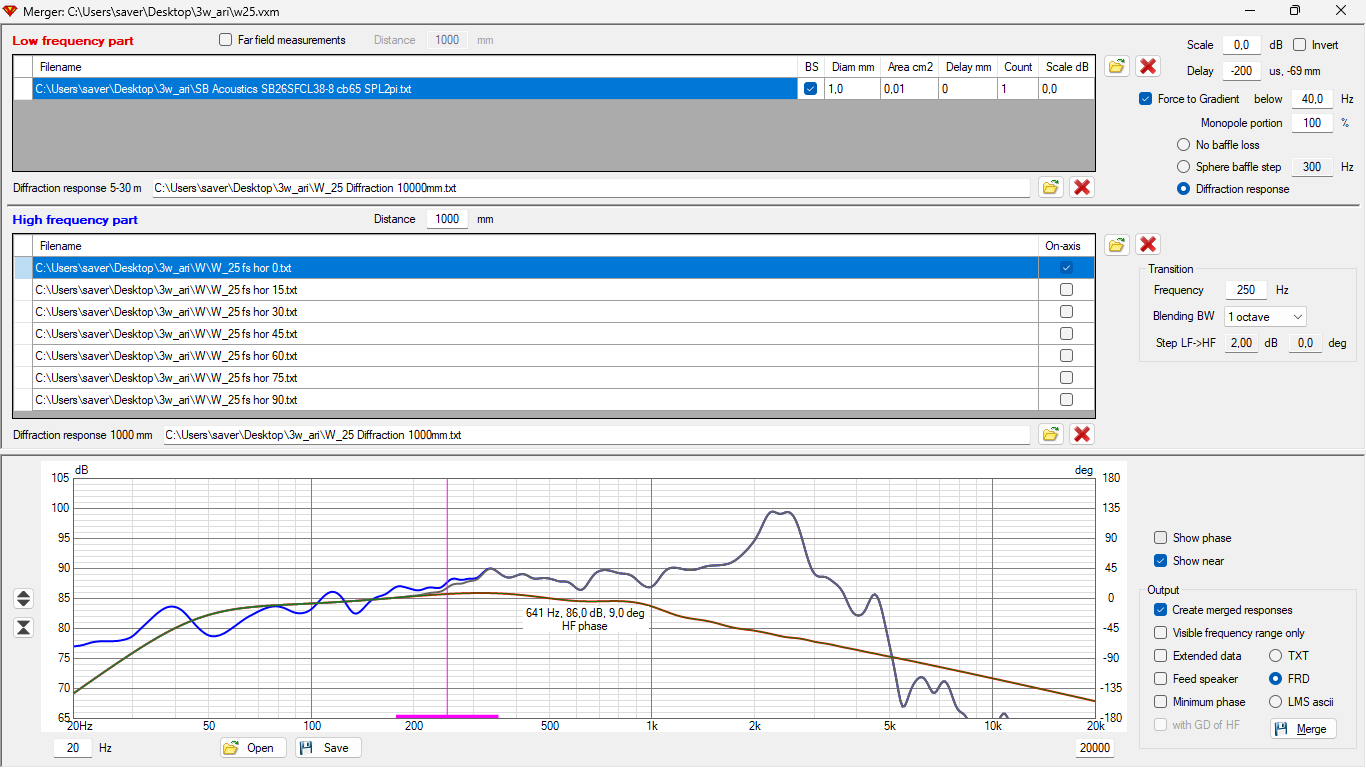Screen dimensions: 1366x768
Task: Select SB Acoustics SB26SFCL38-8 file row
Action: tap(416, 89)
